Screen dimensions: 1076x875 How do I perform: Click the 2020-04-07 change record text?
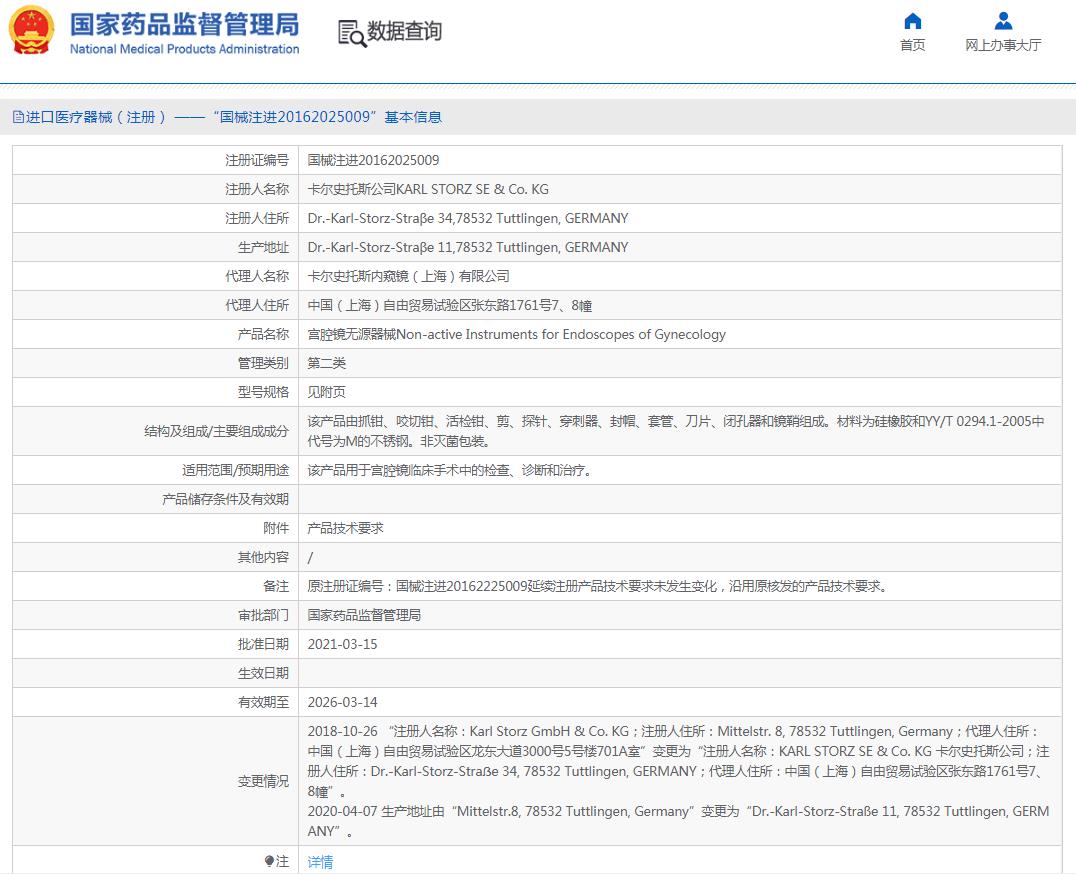click(x=678, y=821)
